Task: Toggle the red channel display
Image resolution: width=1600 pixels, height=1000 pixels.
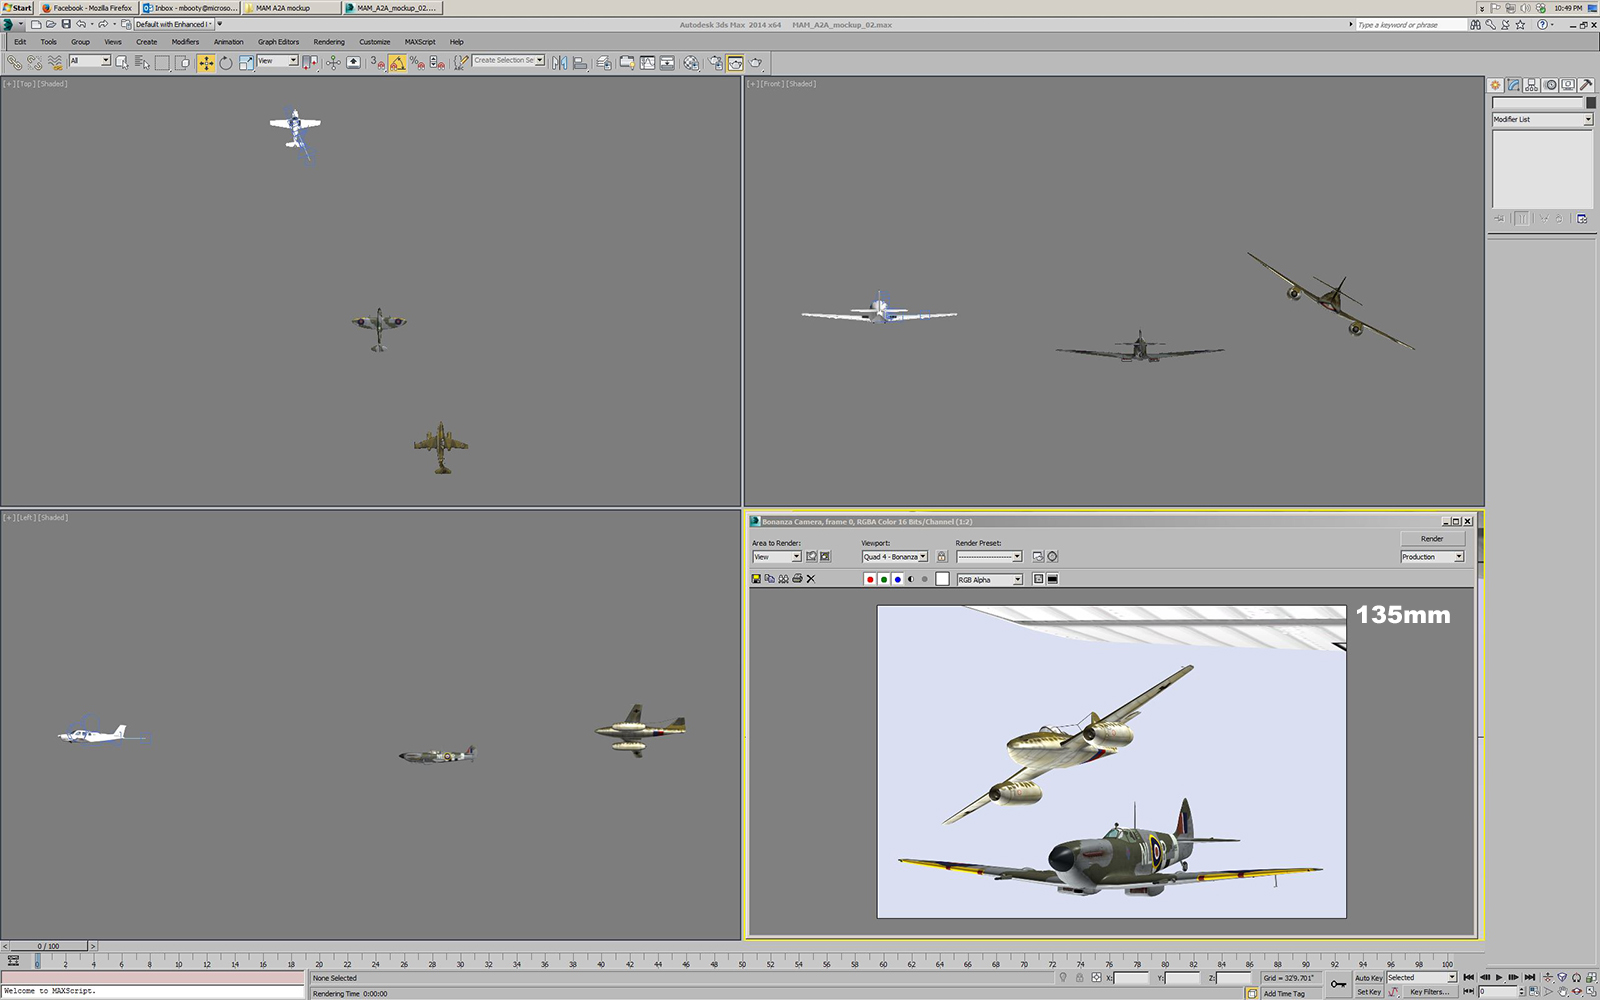Action: (x=870, y=579)
